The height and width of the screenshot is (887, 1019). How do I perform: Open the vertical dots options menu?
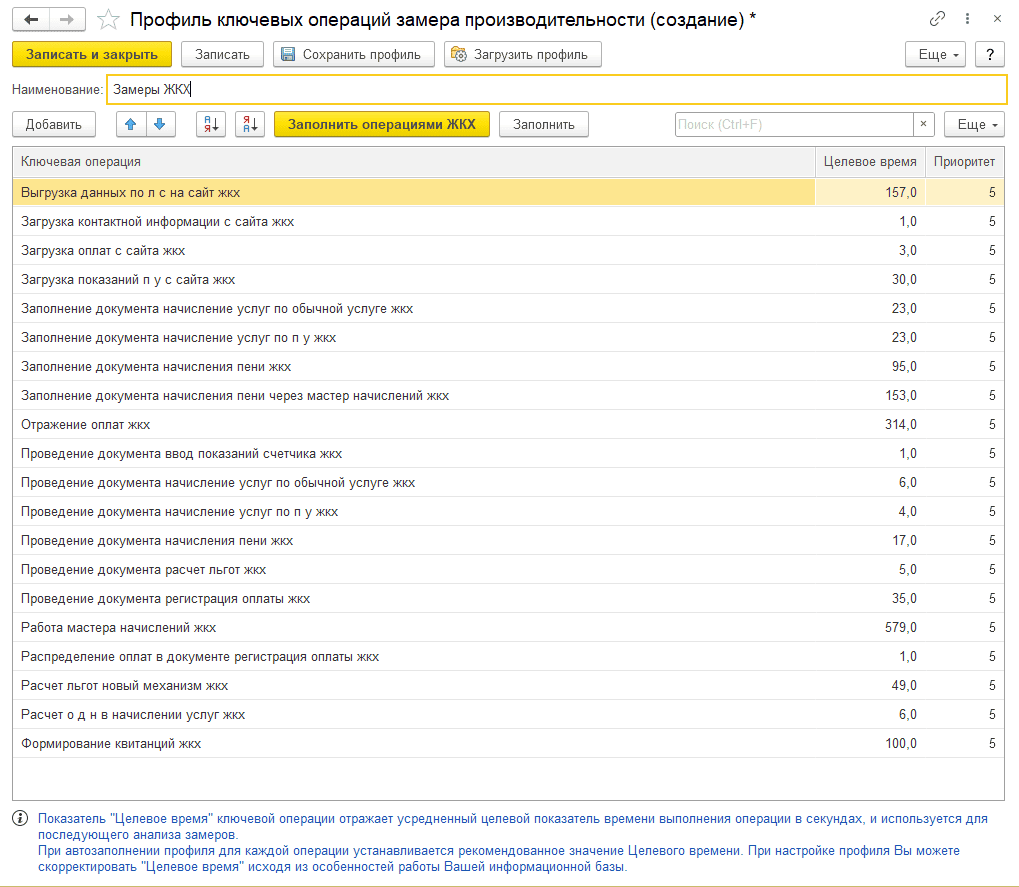tap(968, 19)
